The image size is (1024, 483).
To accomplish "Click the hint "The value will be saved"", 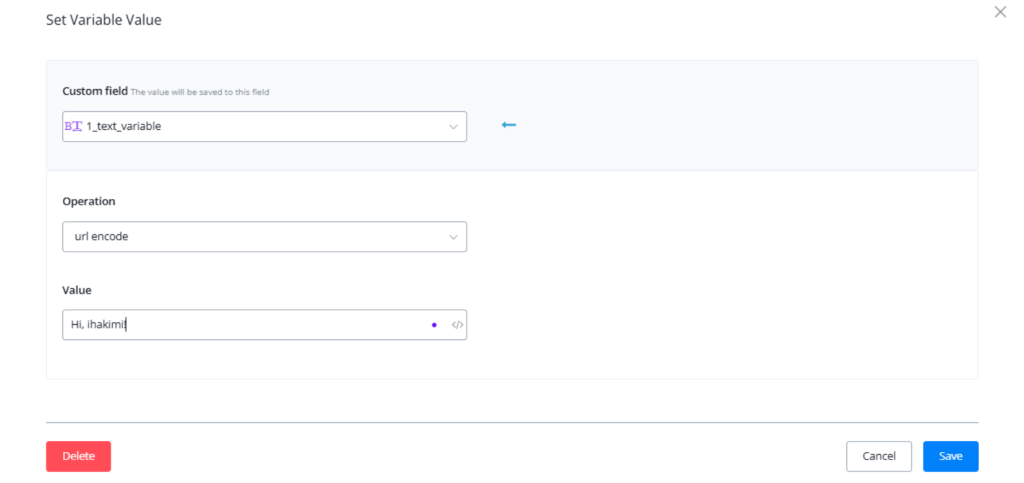I will click(x=200, y=92).
